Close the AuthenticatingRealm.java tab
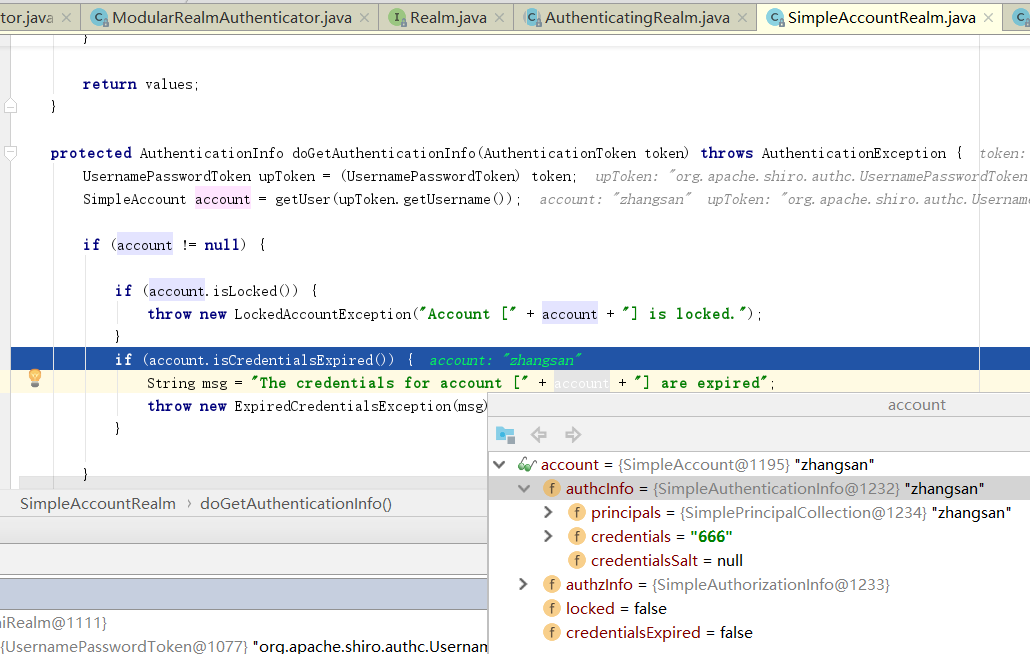The width and height of the screenshot is (1030, 654). point(742,18)
